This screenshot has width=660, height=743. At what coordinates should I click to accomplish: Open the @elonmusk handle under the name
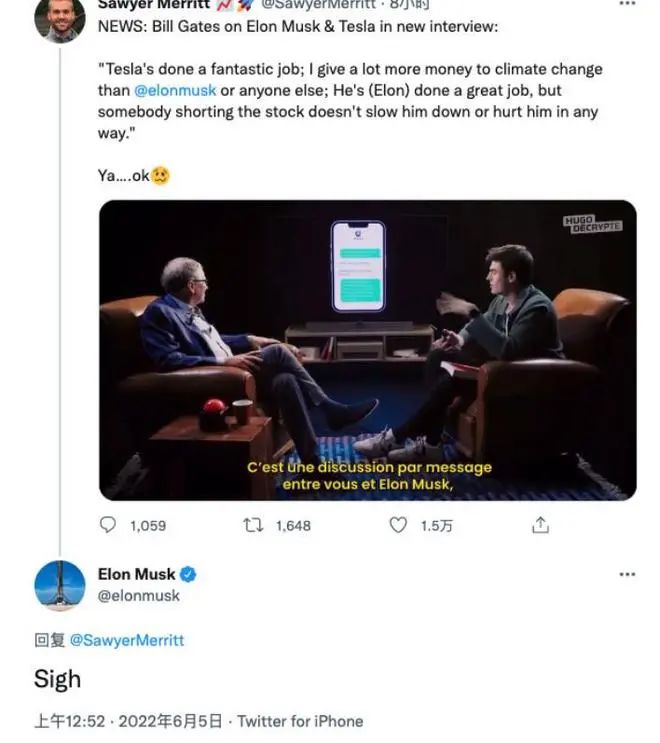(x=139, y=596)
